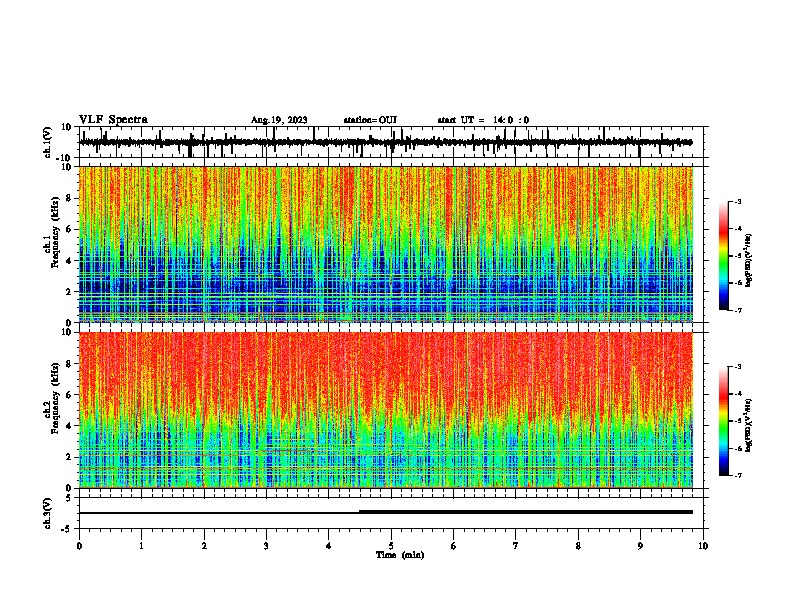Click the "2" kHz tick of ch.2 spectrogram
Viewport: 792px width, 612px height.
click(69, 457)
